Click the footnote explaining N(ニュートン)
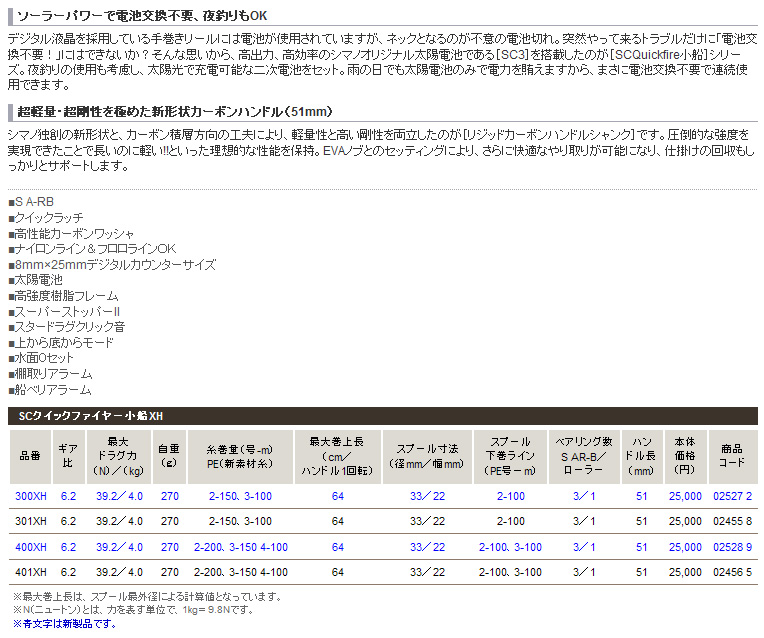Viewport: 764px width, 638px height. coord(134,610)
